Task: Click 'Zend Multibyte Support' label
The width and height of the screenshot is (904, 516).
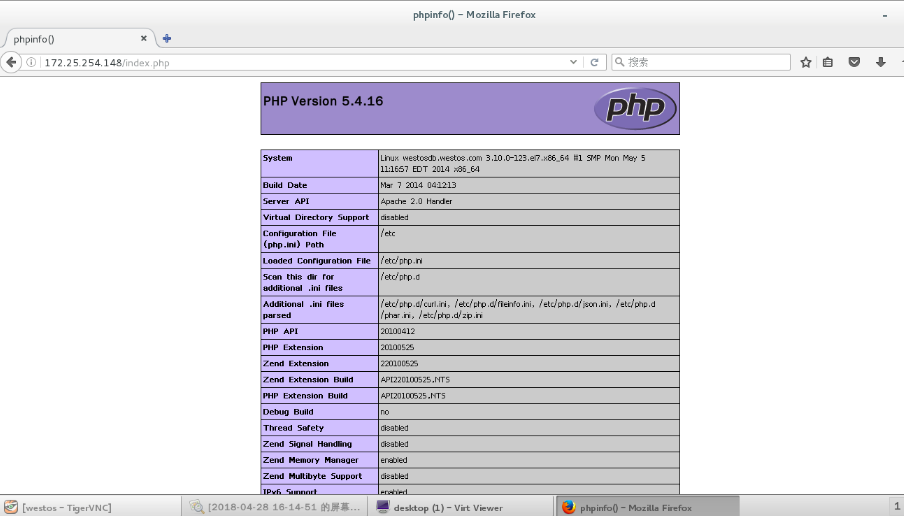Action: pyautogui.click(x=312, y=477)
